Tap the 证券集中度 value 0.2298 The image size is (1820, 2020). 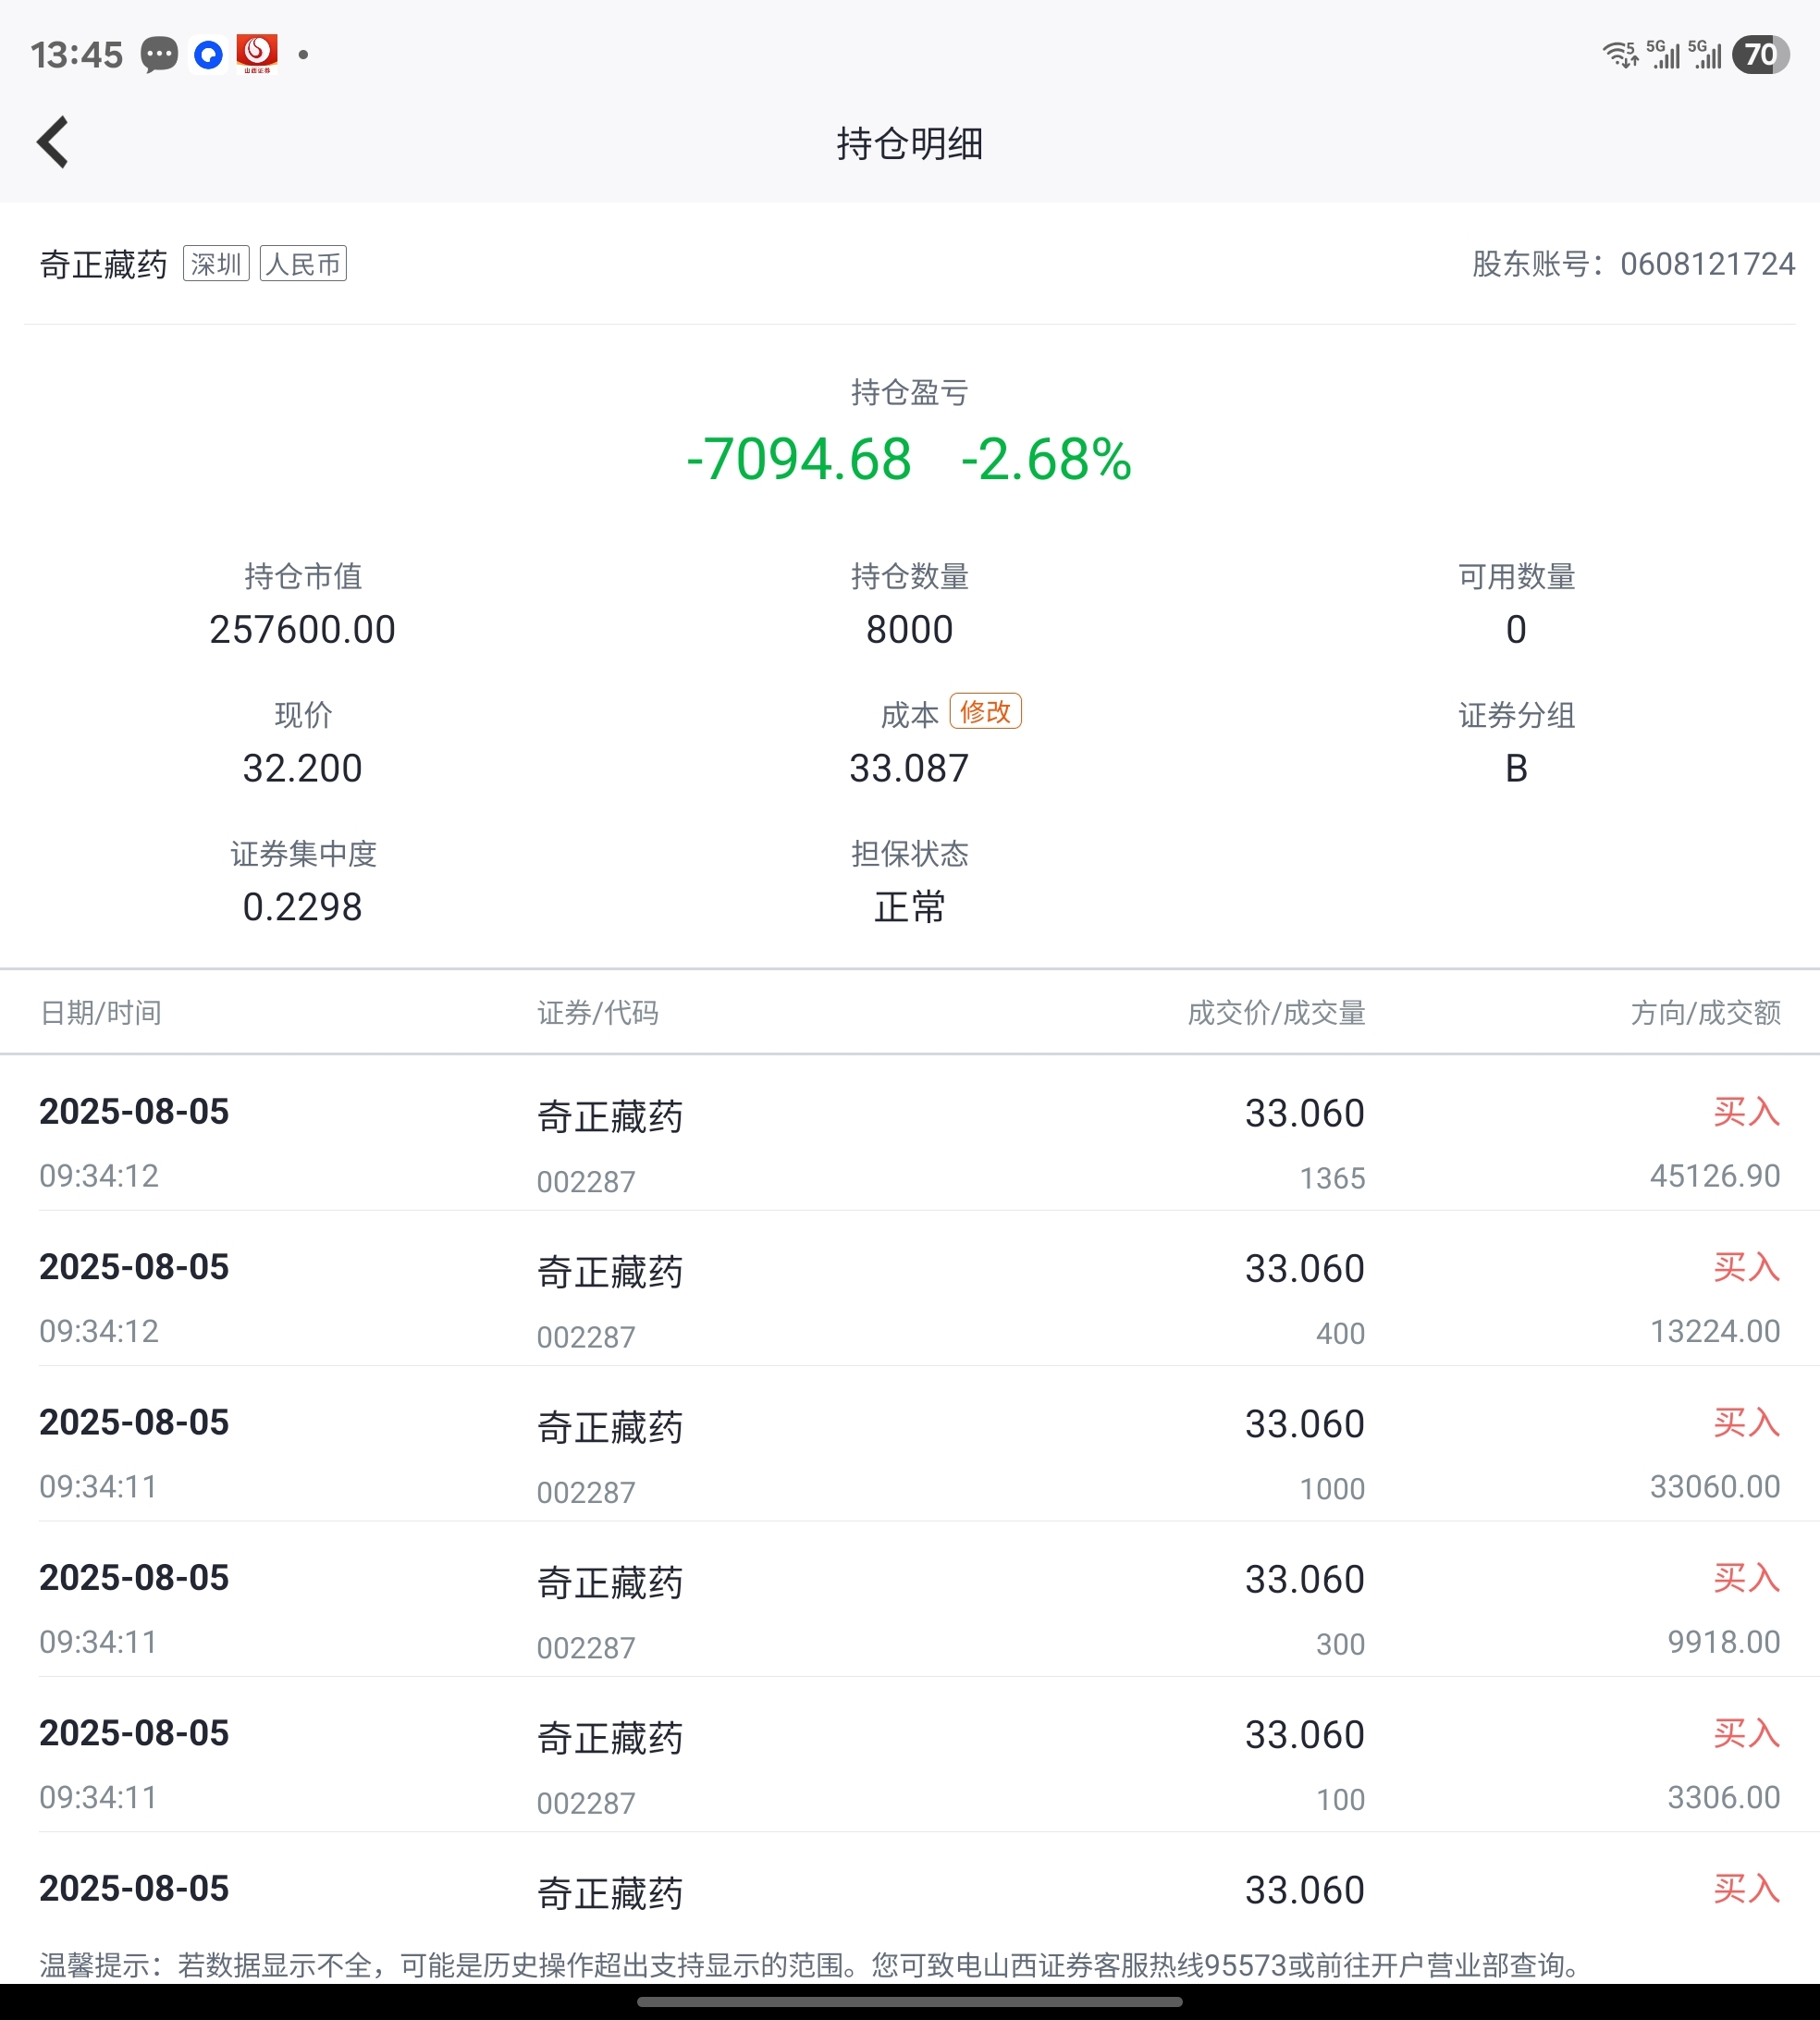pyautogui.click(x=303, y=907)
